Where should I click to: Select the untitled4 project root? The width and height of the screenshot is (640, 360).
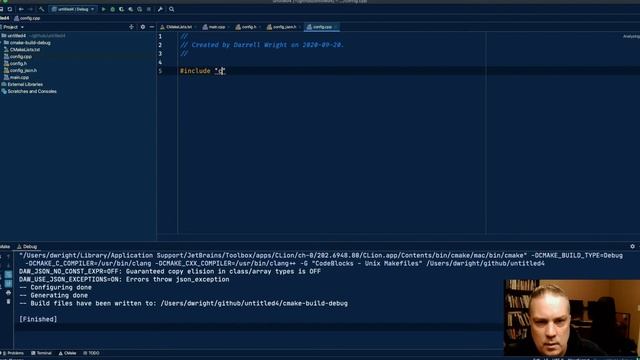click(x=16, y=36)
